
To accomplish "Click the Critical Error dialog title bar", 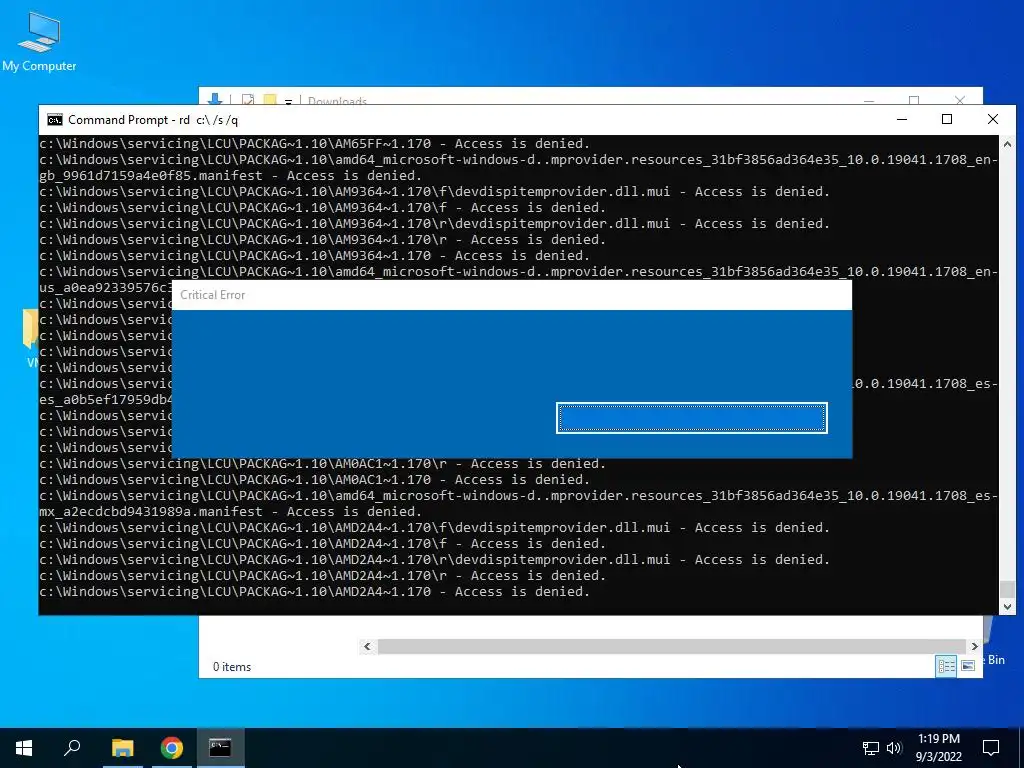I will 511,295.
